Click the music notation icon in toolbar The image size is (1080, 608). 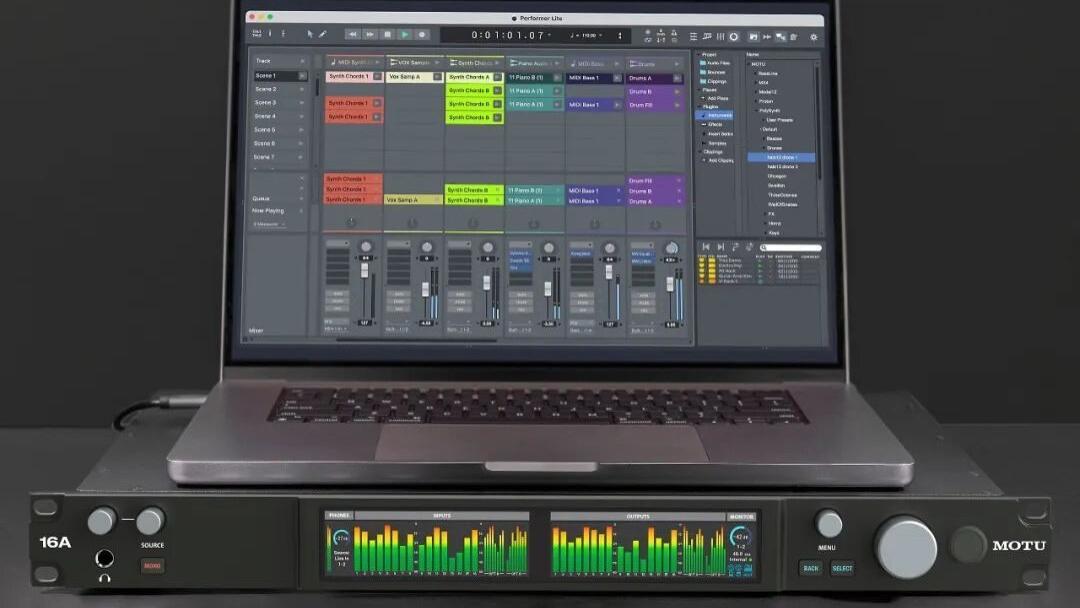click(707, 36)
